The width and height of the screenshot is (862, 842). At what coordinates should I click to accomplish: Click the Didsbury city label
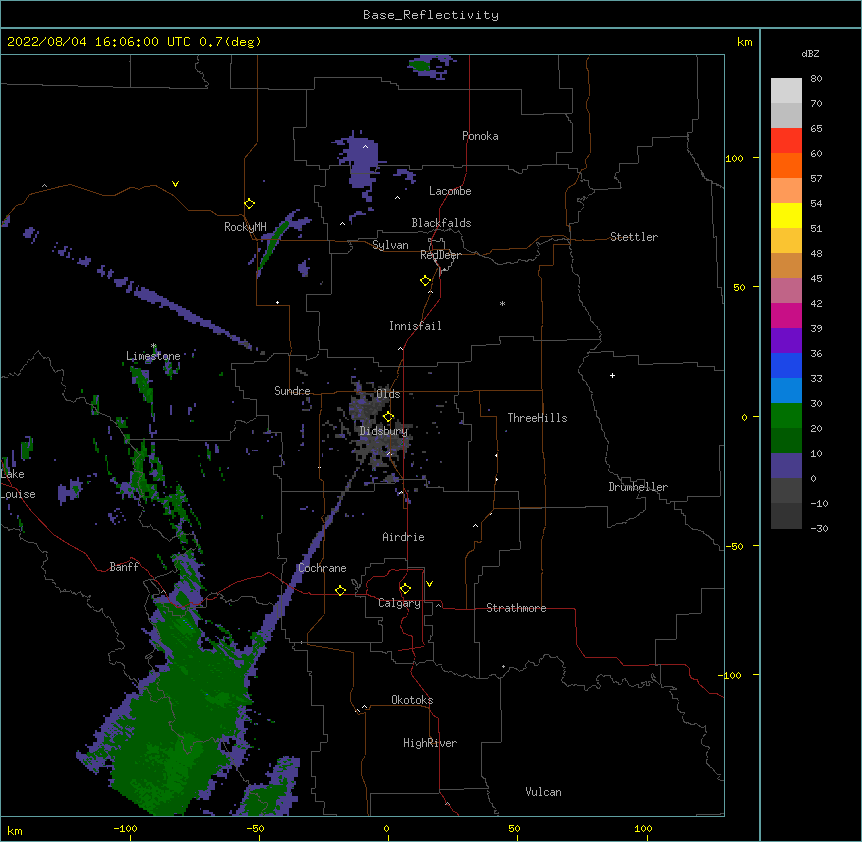pos(383,431)
